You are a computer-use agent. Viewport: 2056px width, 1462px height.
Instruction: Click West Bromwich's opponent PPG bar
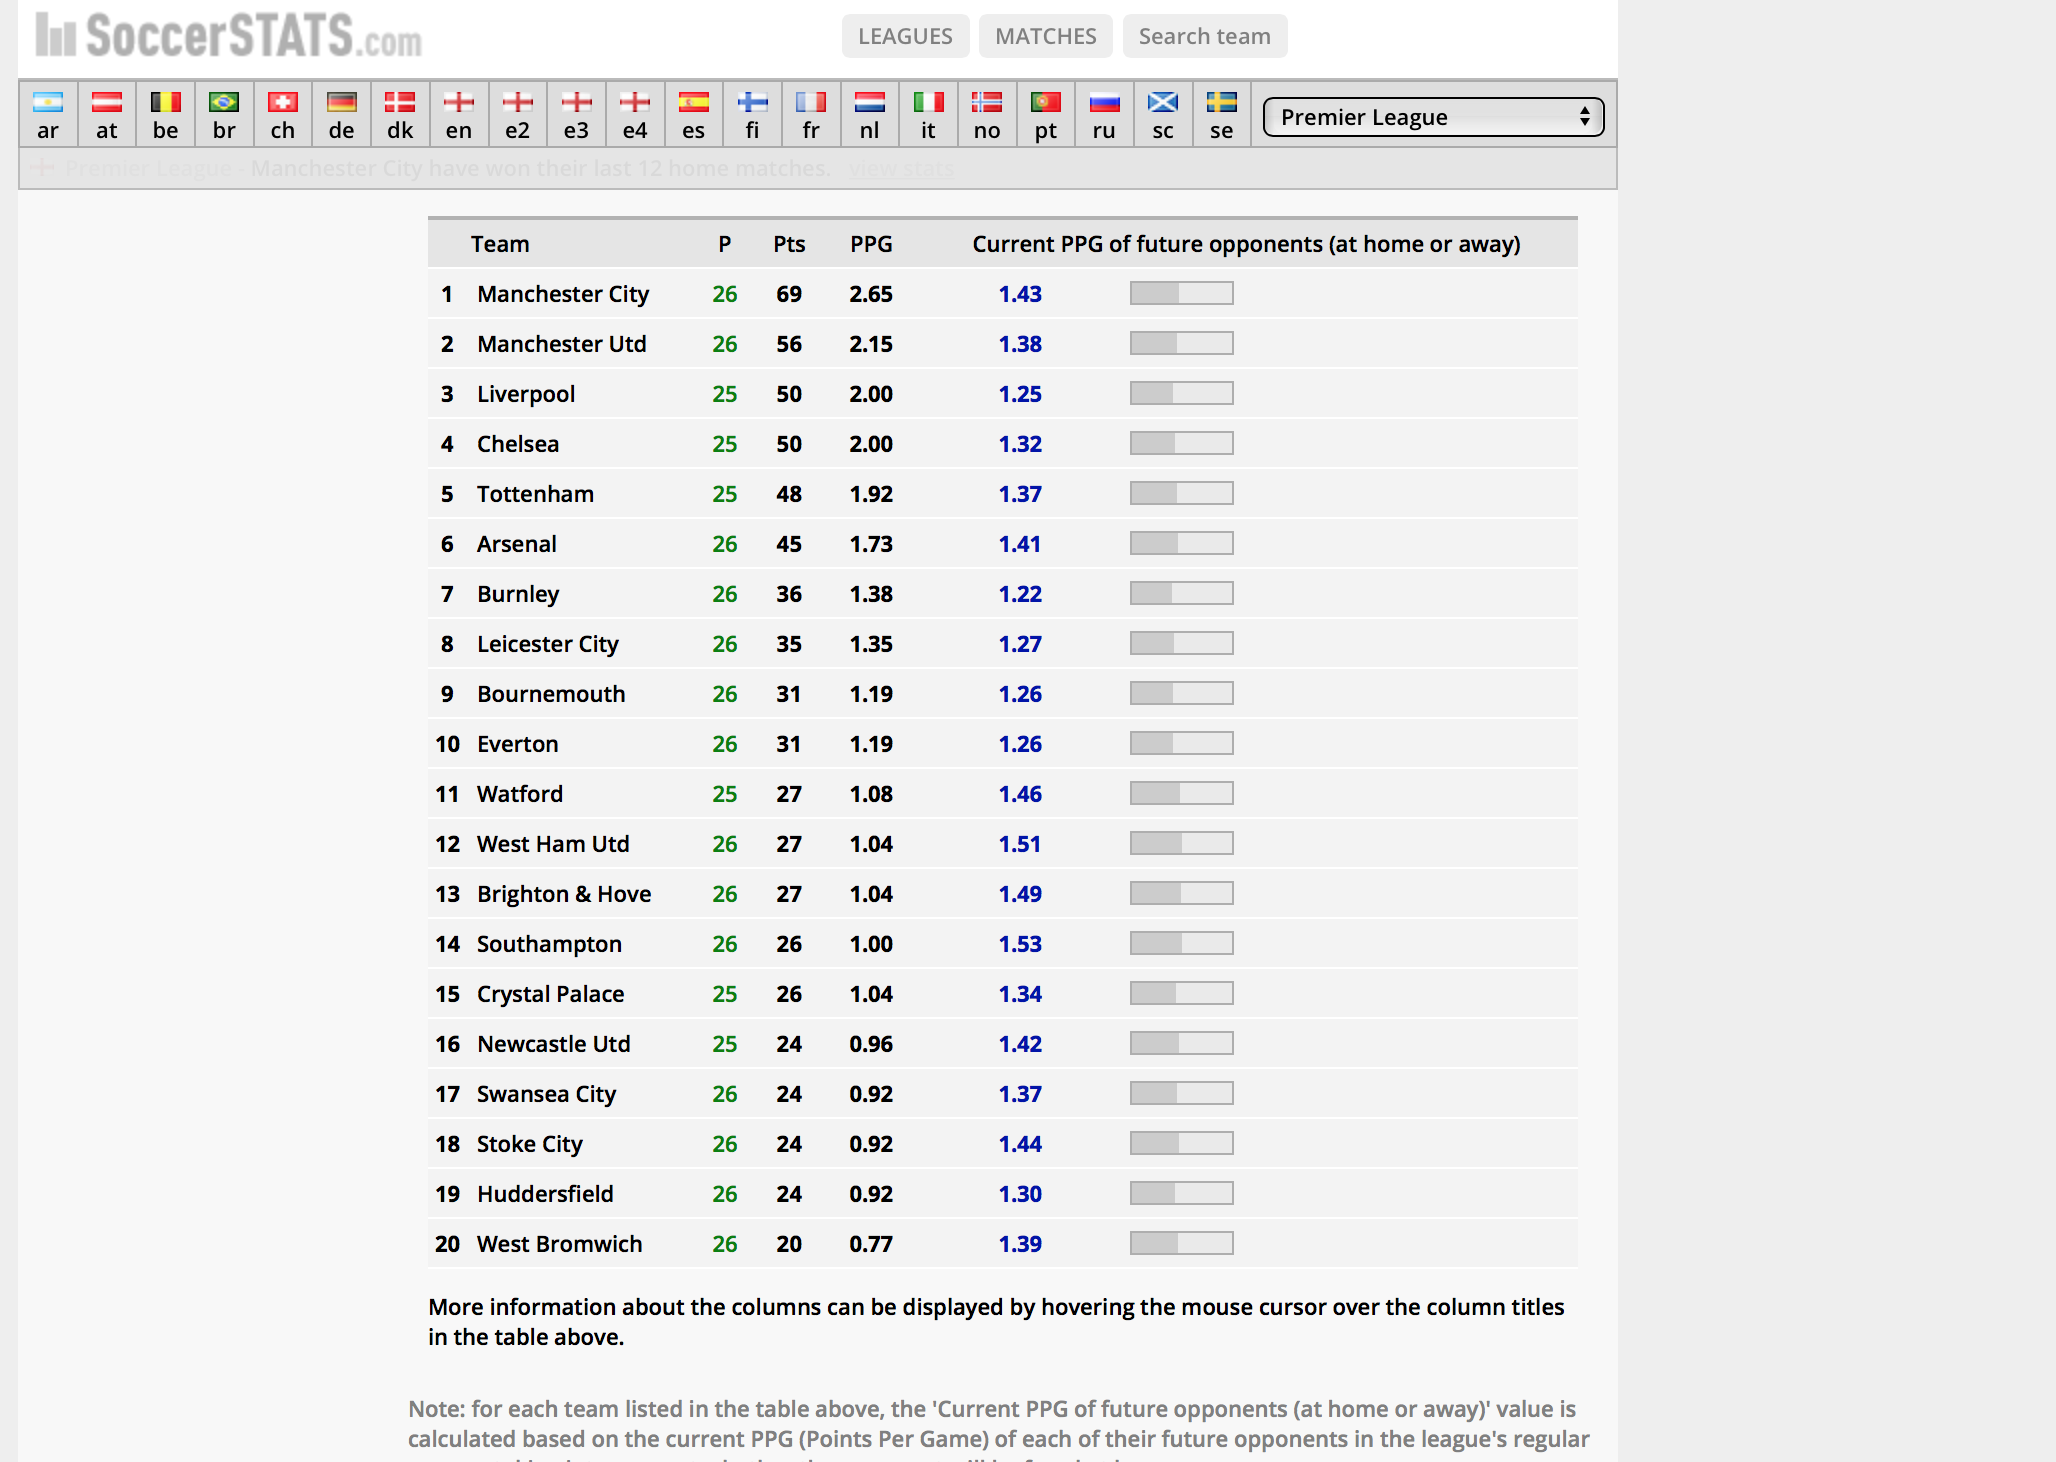pyautogui.click(x=1182, y=1243)
